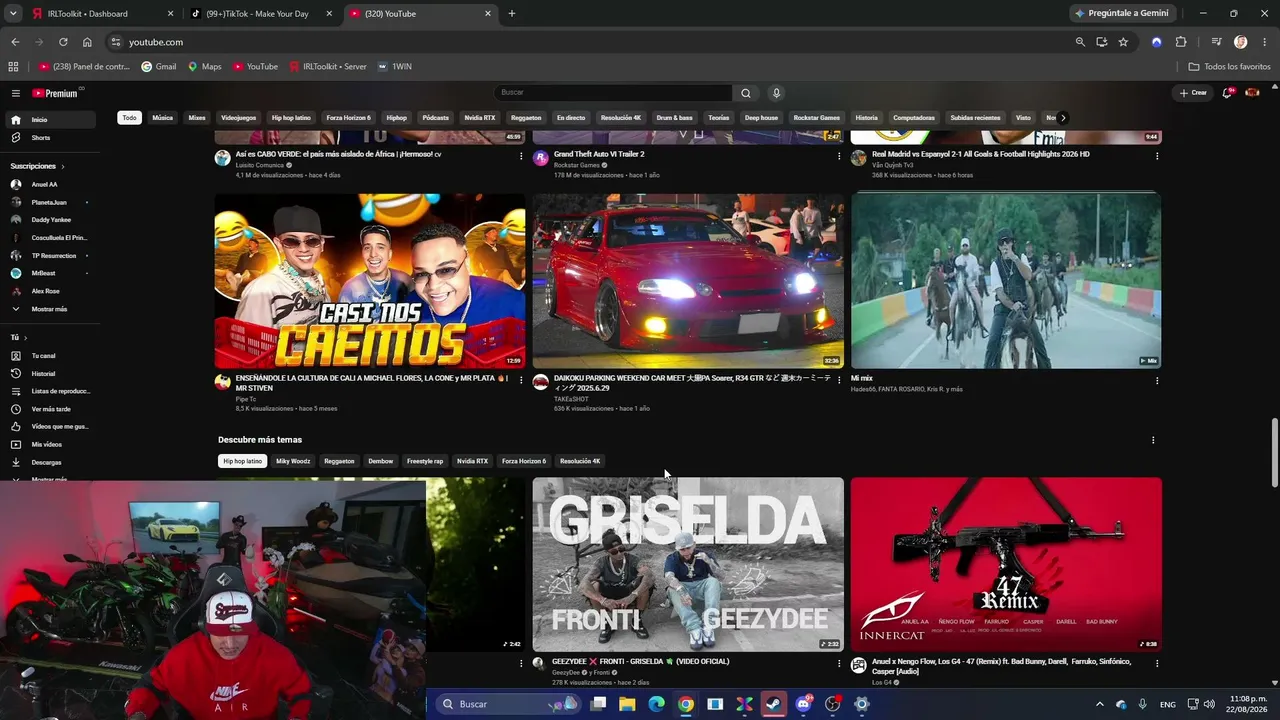
Task: Open Listas de reproducción in sidebar
Action: pyautogui.click(x=52, y=391)
